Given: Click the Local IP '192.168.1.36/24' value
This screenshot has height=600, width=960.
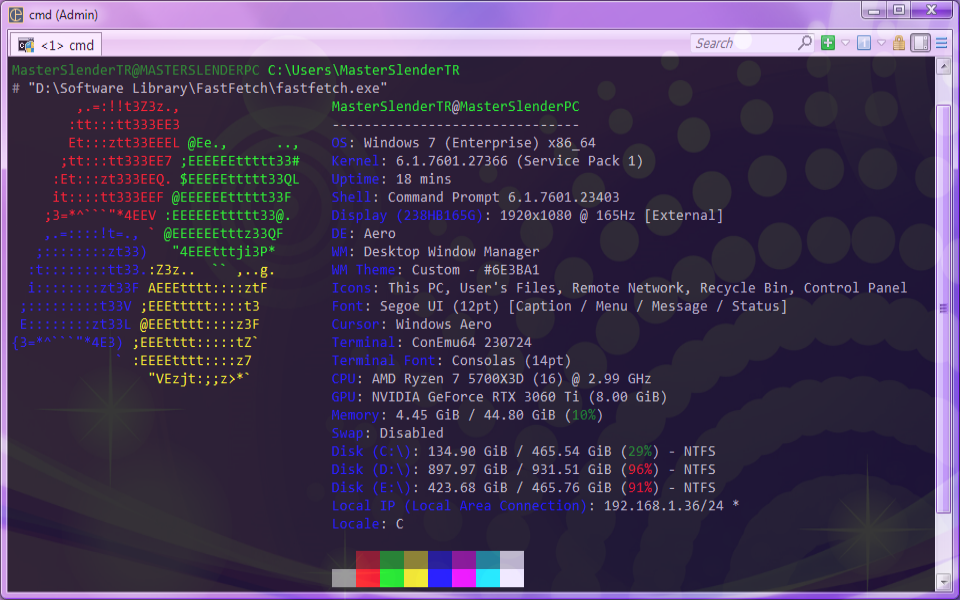Looking at the screenshot, I should click(x=664, y=506).
